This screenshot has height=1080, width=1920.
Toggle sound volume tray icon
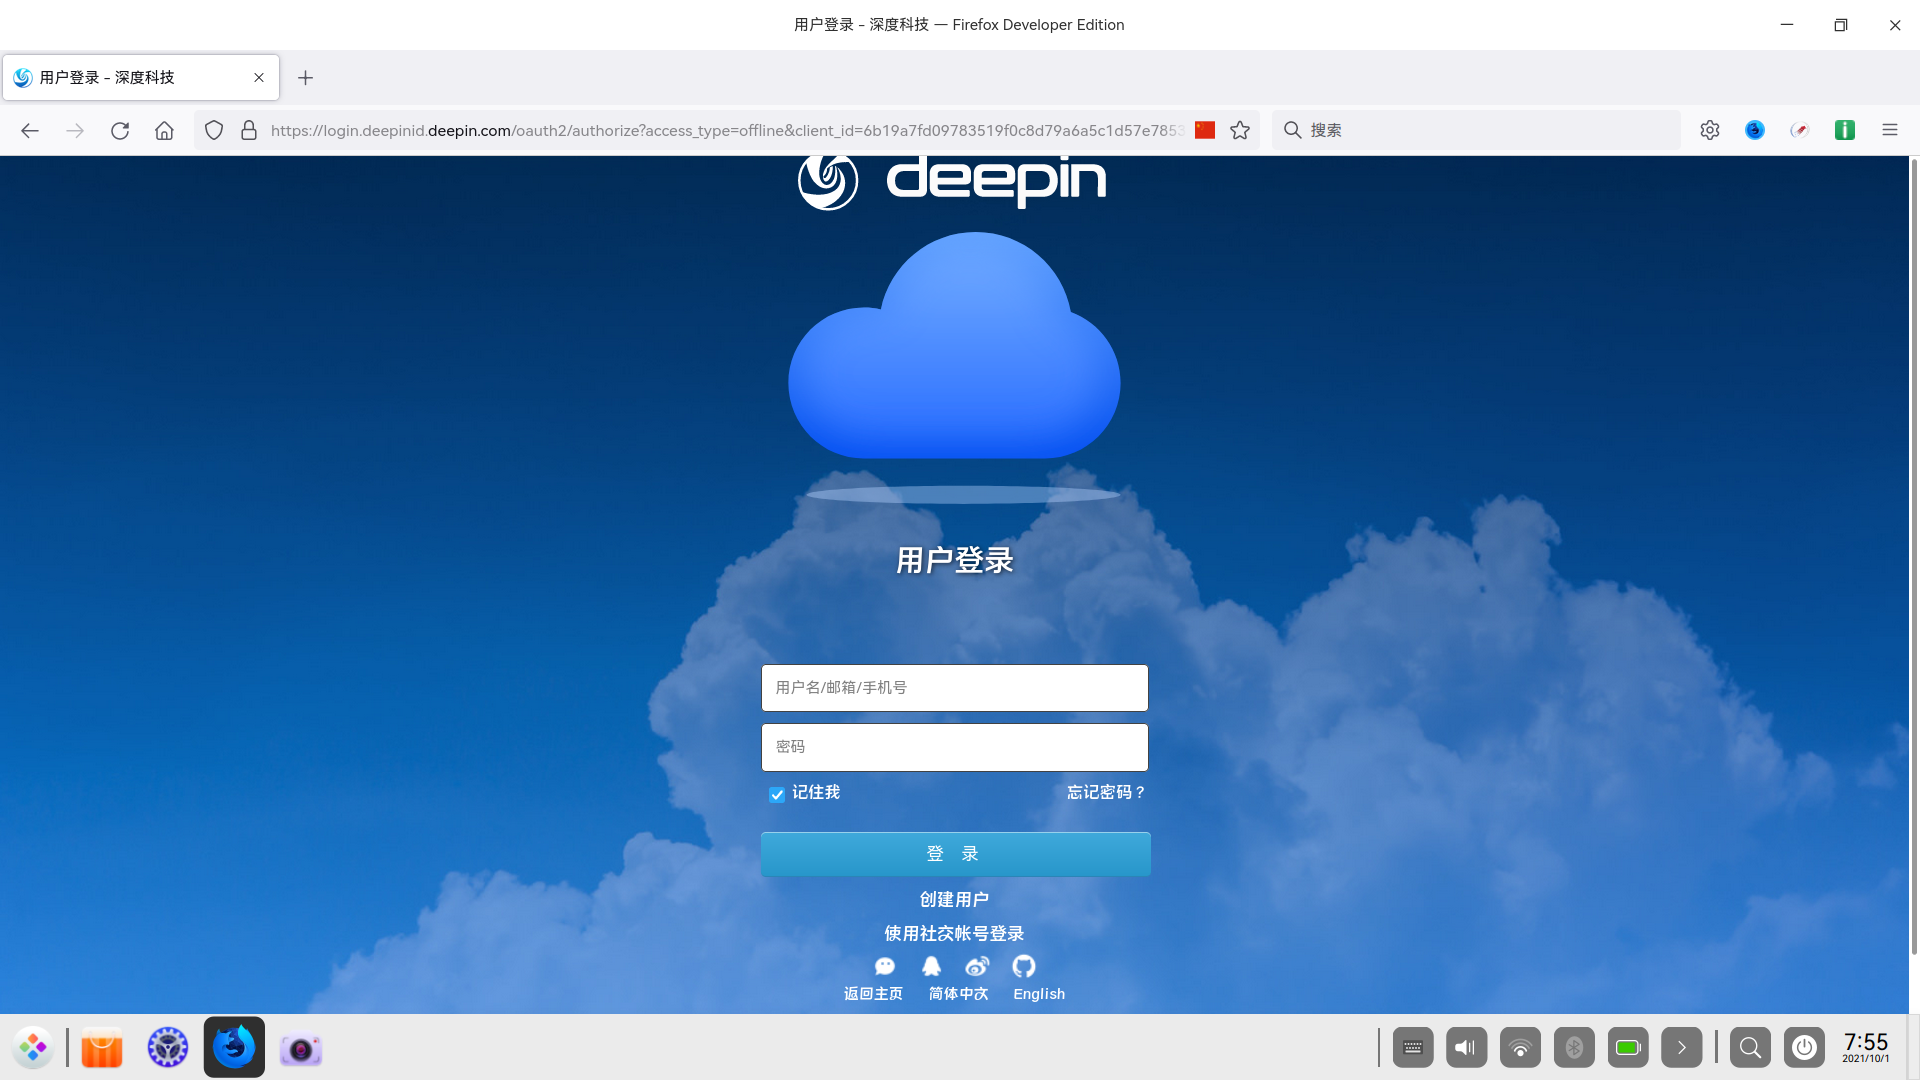point(1466,1047)
